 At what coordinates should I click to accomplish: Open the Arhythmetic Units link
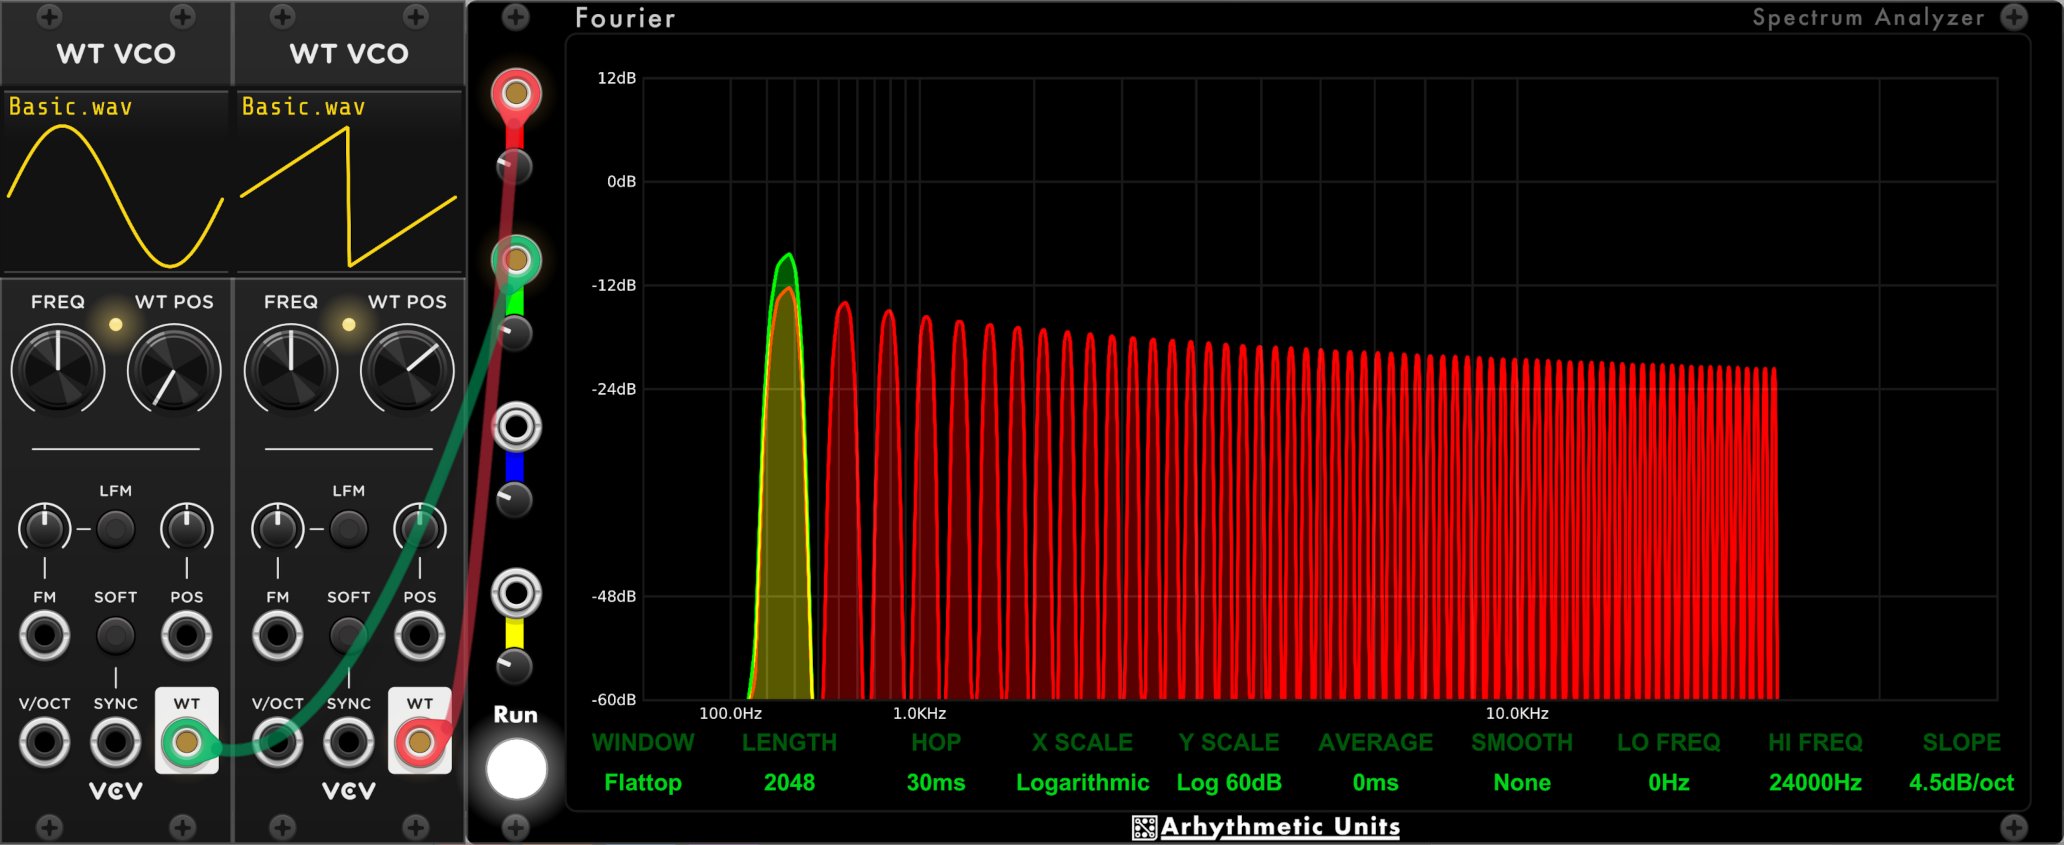(x=1266, y=826)
